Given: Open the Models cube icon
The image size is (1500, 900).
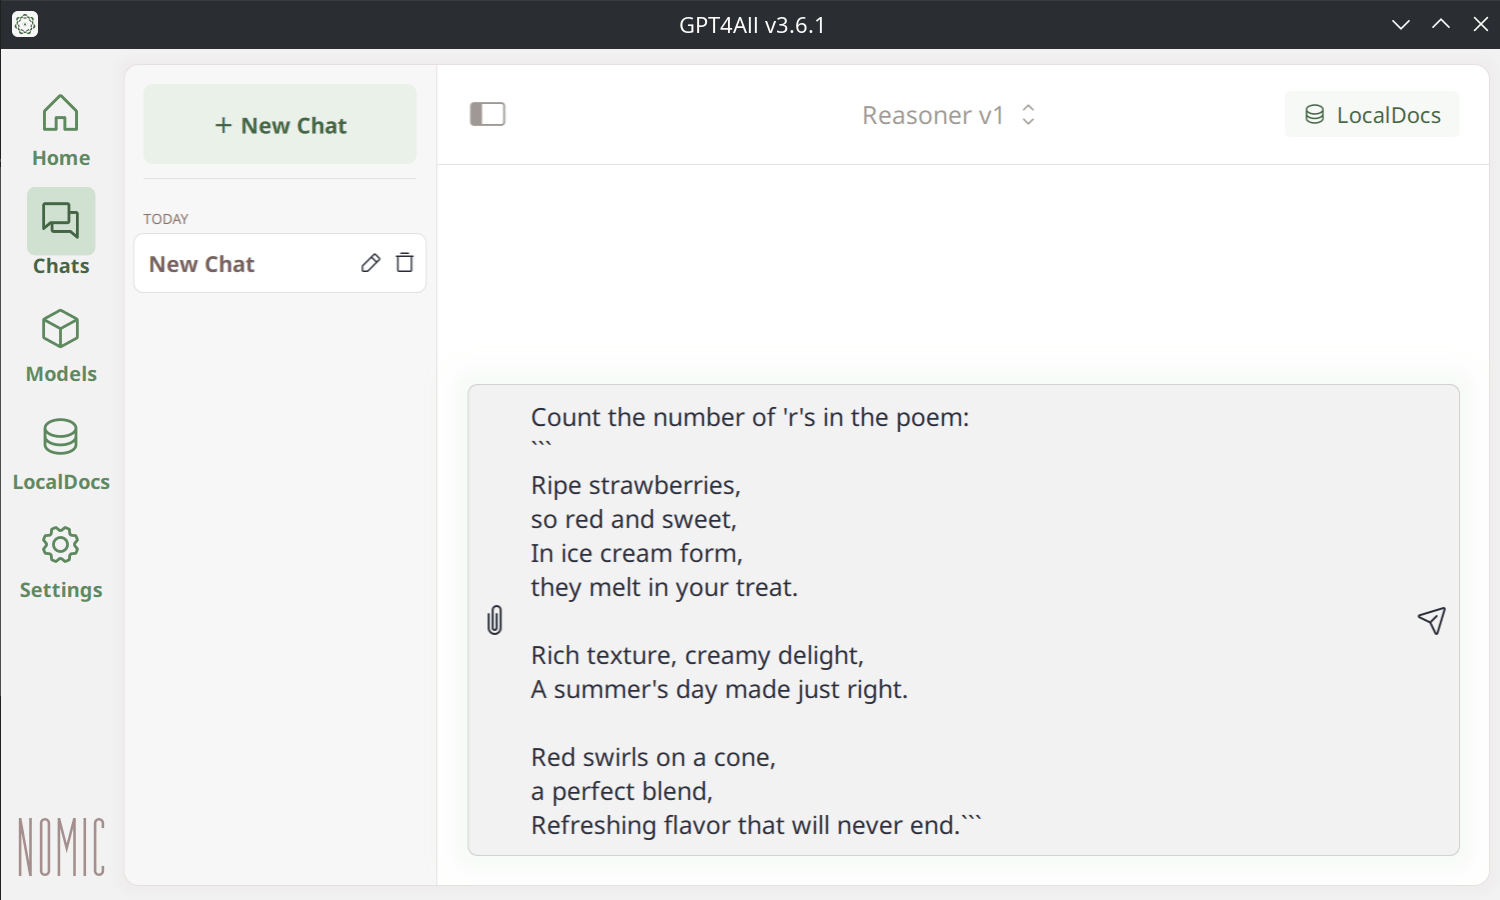Looking at the screenshot, I should click(x=60, y=329).
